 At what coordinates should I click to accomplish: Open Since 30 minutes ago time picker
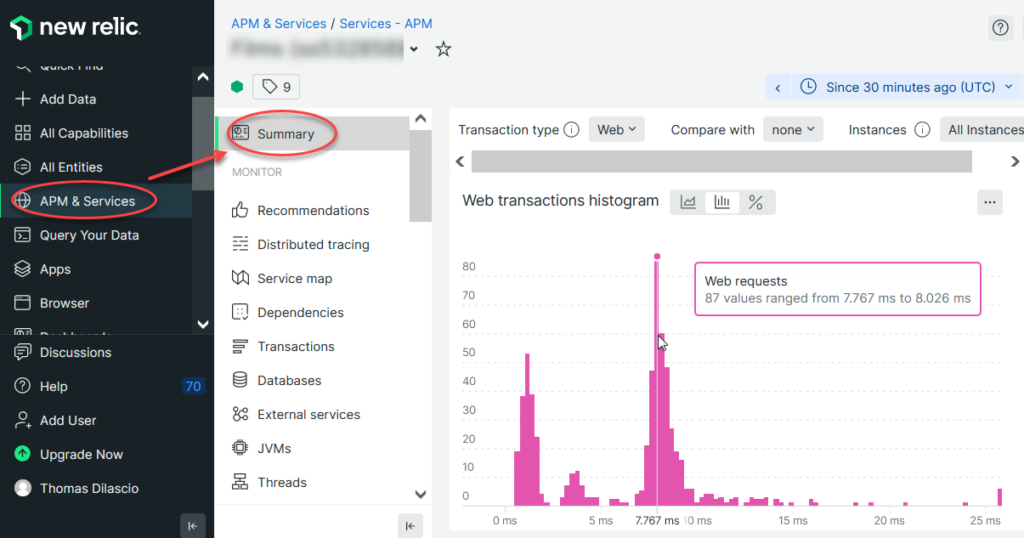(x=908, y=87)
